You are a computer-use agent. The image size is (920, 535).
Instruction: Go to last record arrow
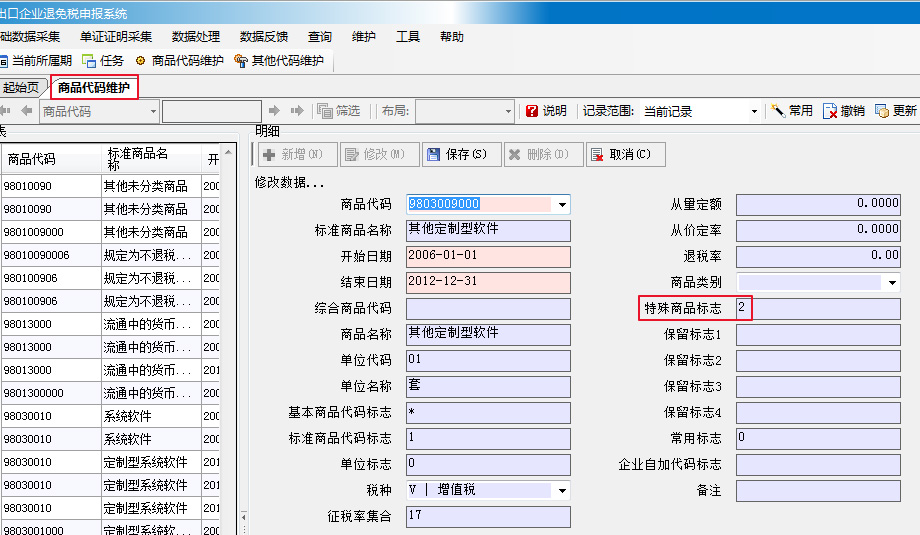(x=297, y=110)
